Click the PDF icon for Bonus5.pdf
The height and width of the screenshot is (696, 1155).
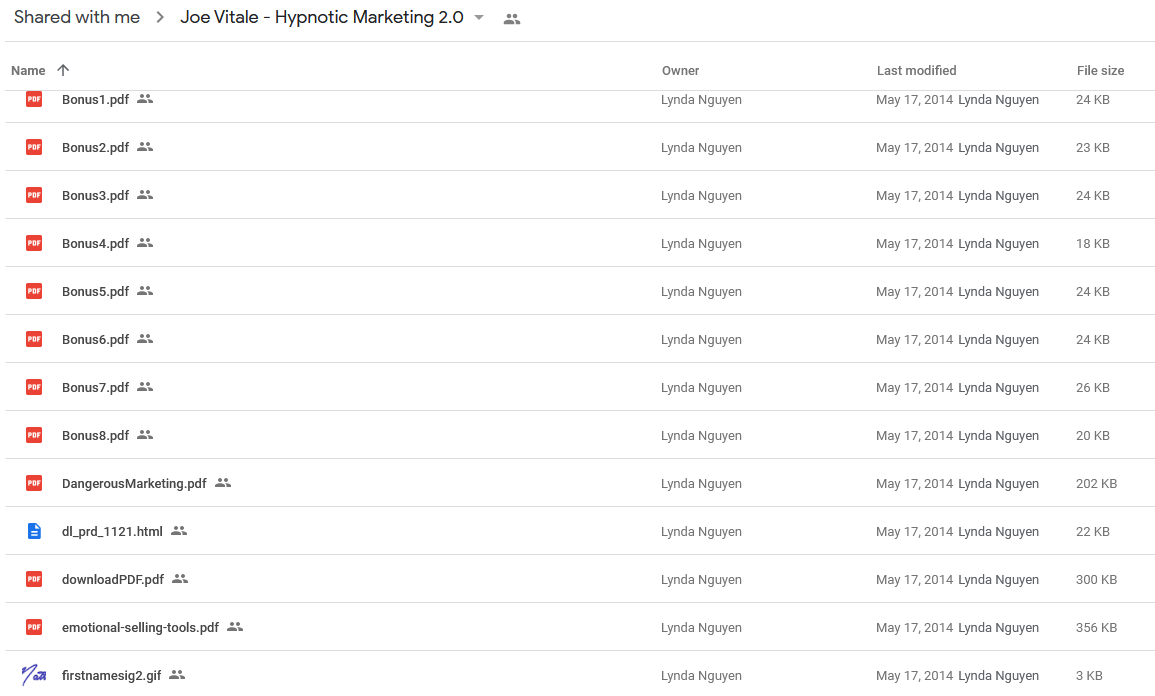[x=34, y=291]
